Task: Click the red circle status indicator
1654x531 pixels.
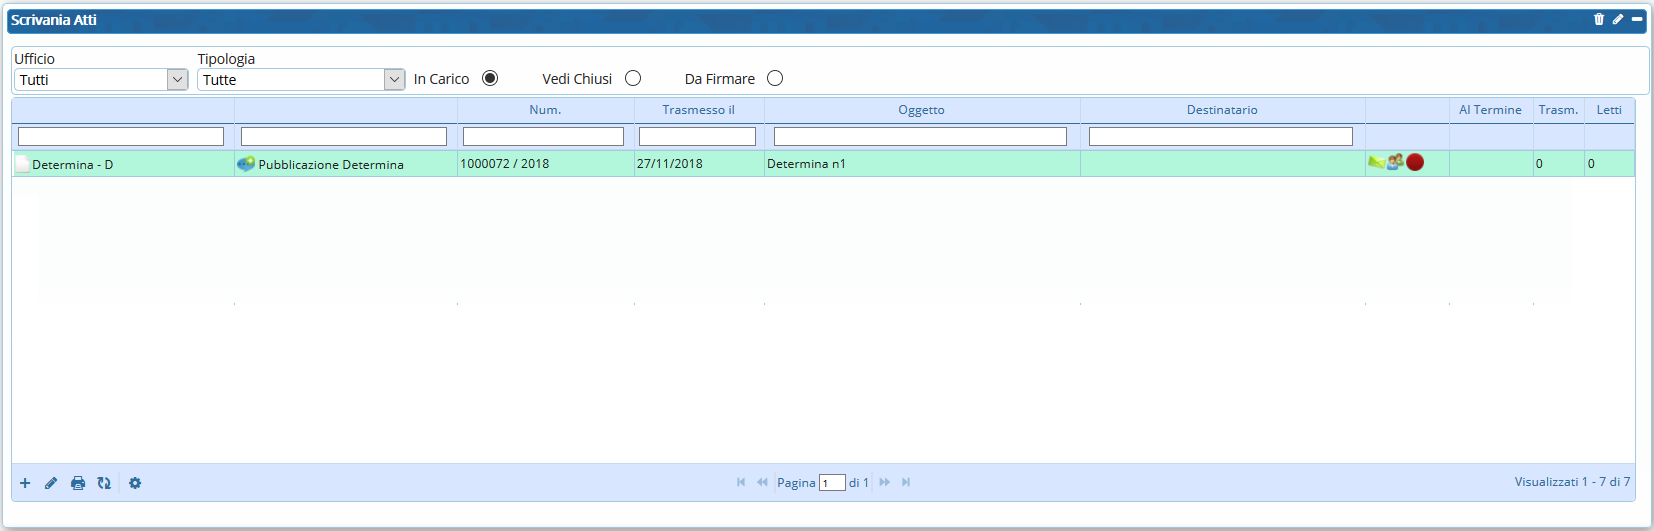Action: point(1415,162)
